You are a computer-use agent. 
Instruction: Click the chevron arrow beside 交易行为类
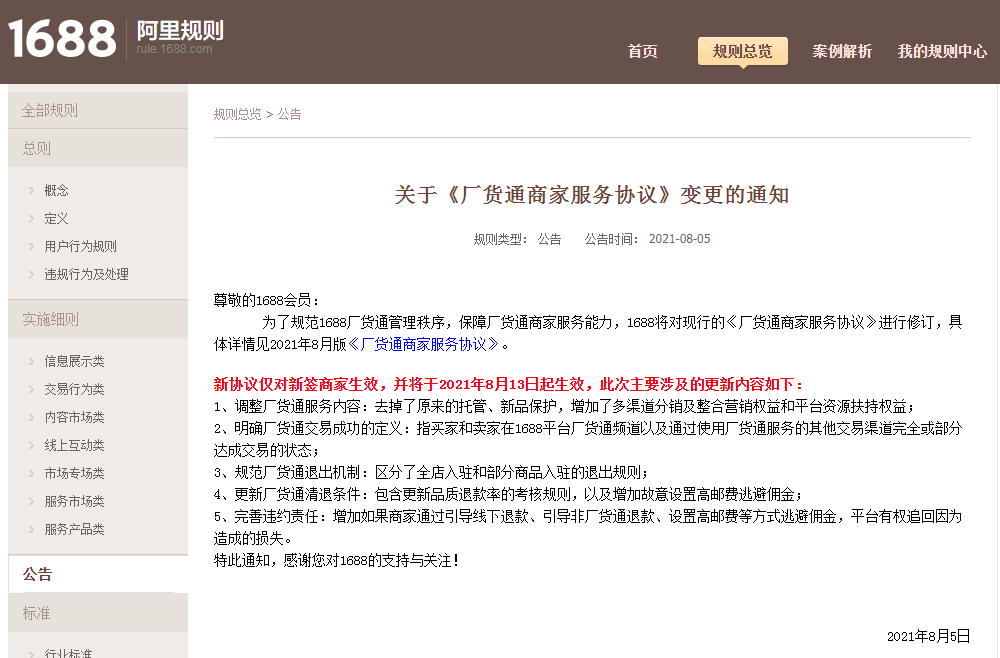click(31, 389)
